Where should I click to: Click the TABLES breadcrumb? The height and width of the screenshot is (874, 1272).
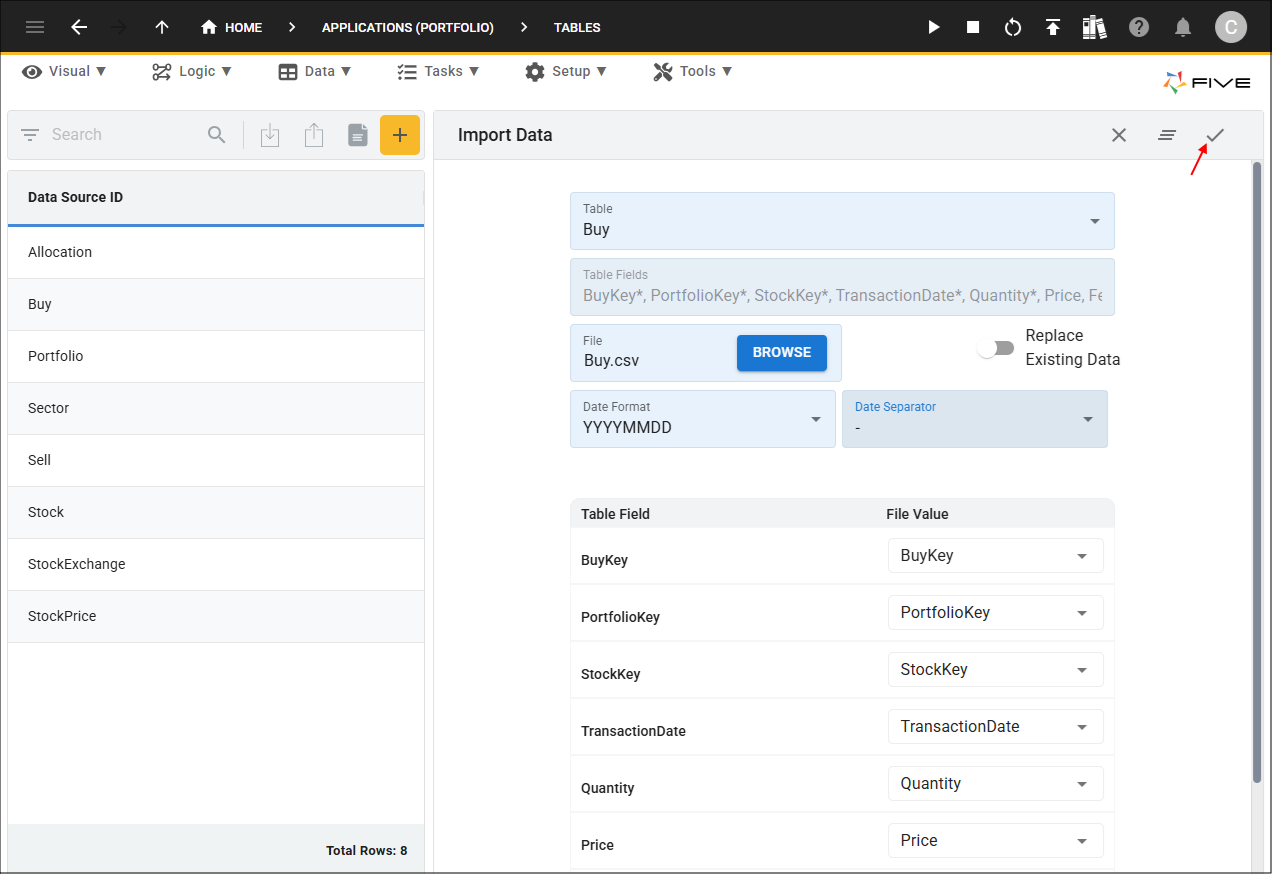[577, 28]
